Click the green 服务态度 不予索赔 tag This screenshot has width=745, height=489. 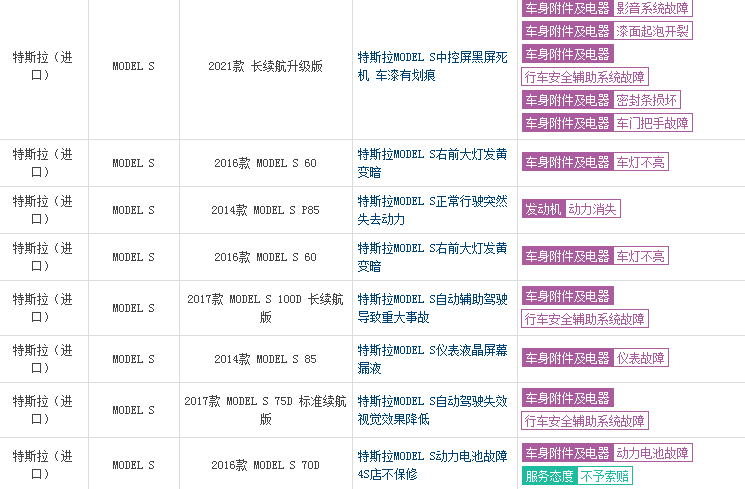[577, 476]
